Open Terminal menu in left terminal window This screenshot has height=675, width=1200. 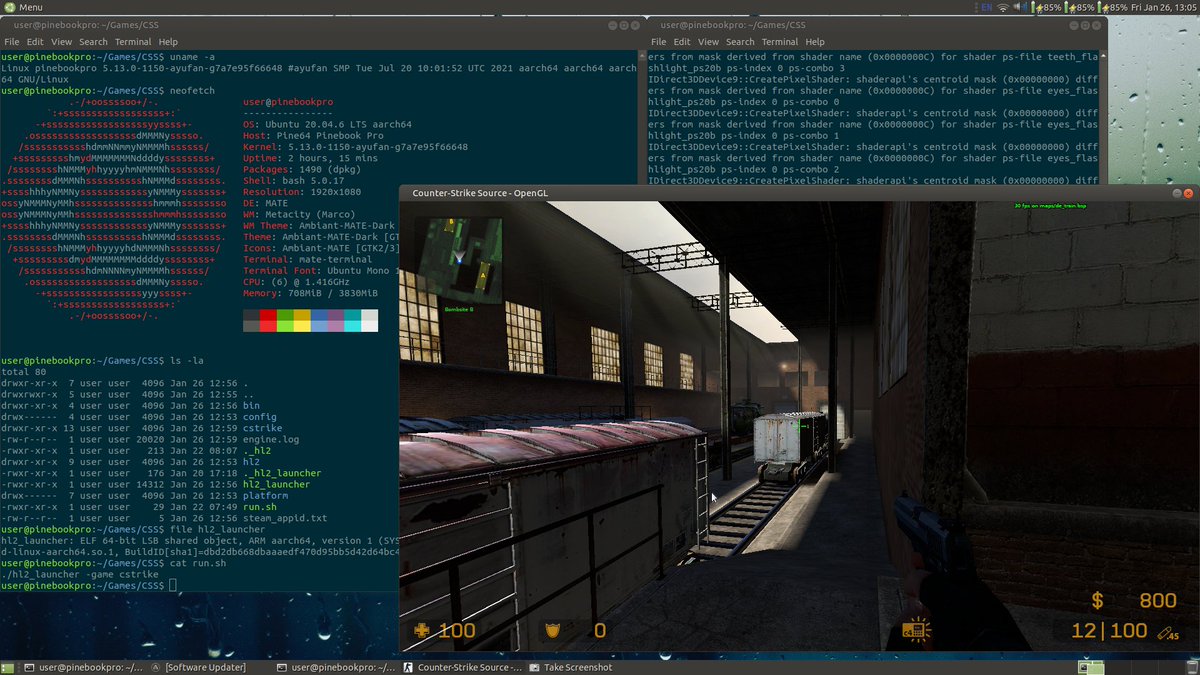click(x=133, y=42)
